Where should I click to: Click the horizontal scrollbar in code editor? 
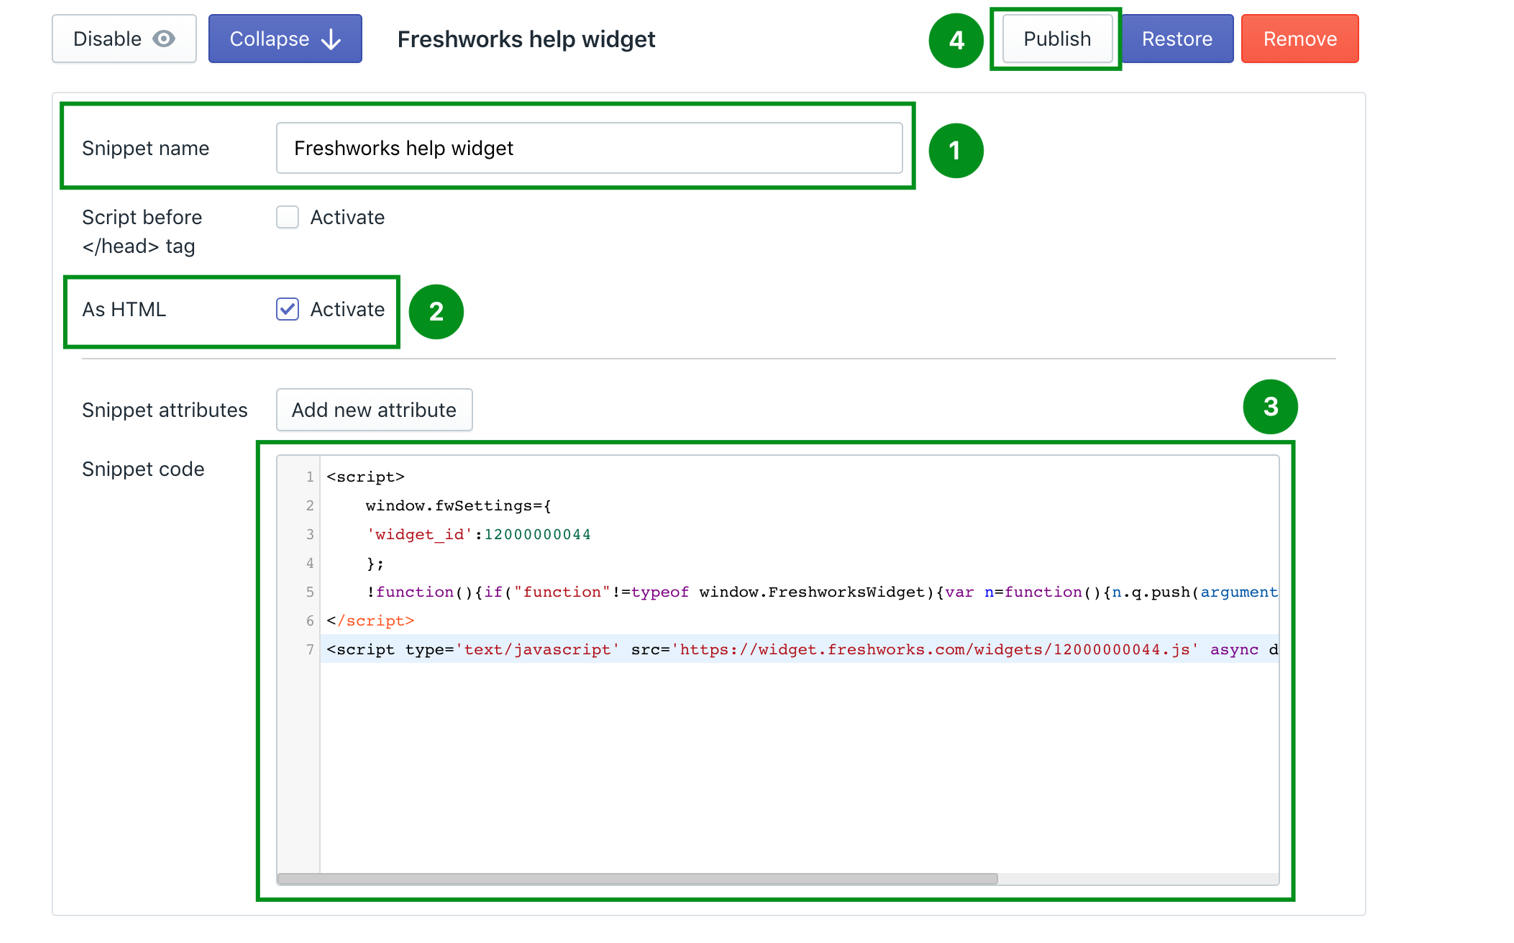coord(637,879)
